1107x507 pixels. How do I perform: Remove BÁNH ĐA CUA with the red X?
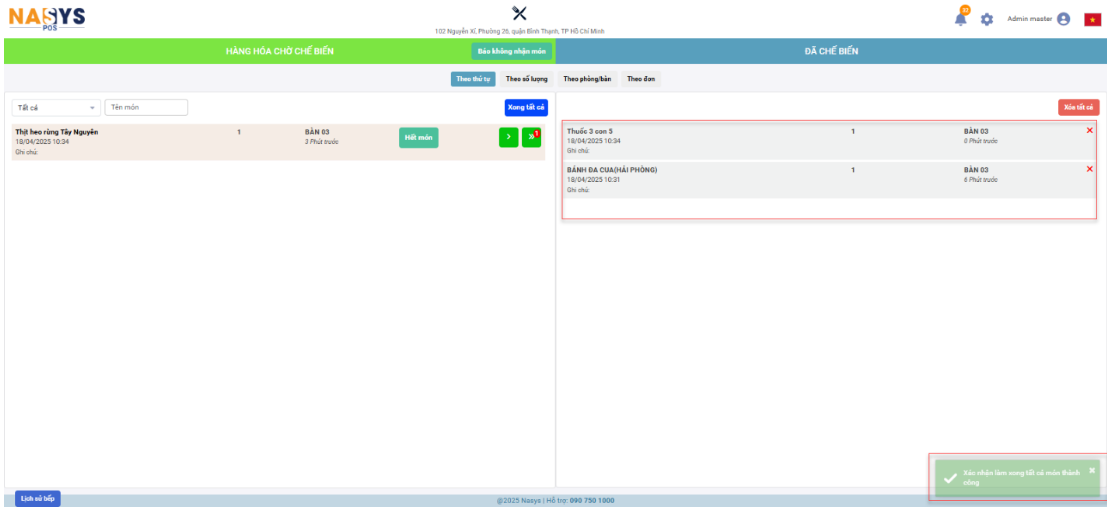click(x=1089, y=169)
